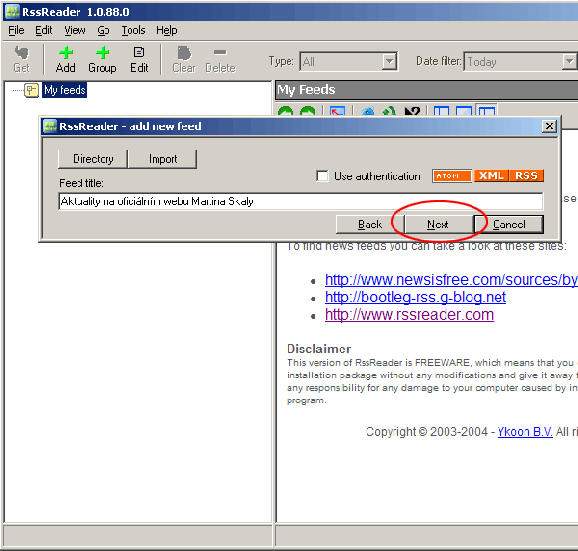This screenshot has height=551, width=578.
Task: Open the newsisfree.com sources link
Action: (x=451, y=280)
